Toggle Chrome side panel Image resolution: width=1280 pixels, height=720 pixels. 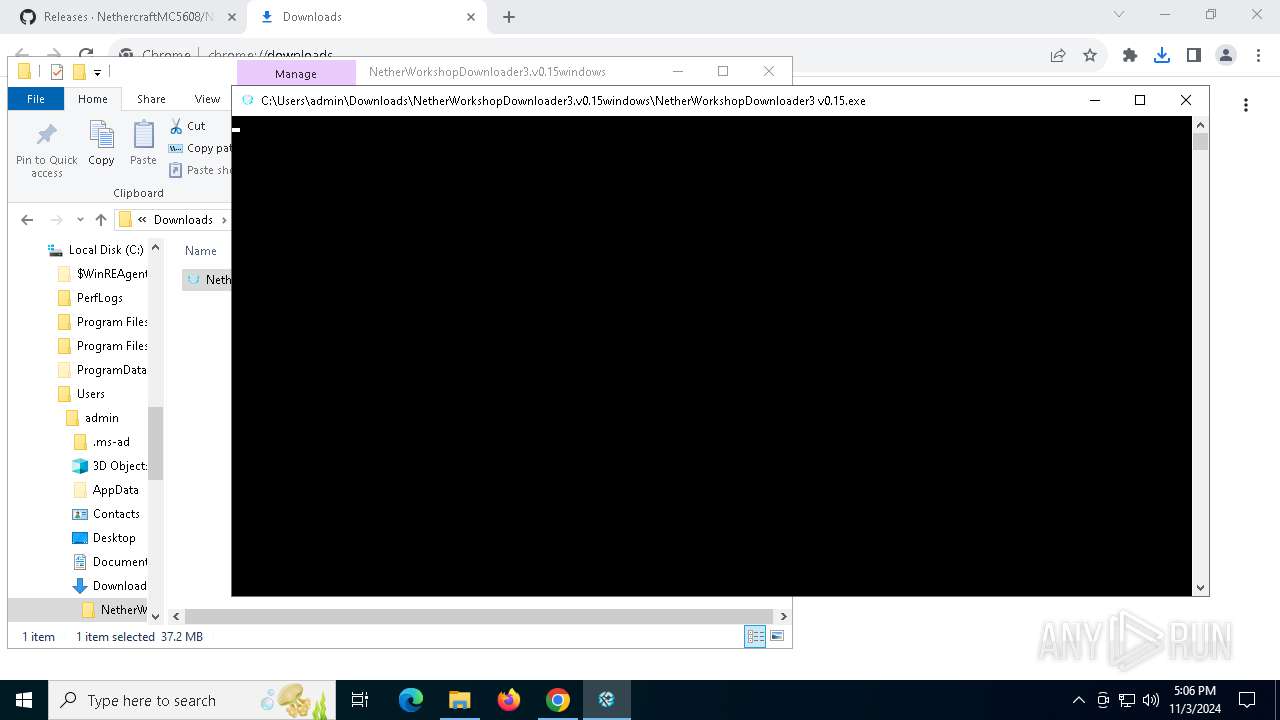click(x=1194, y=55)
